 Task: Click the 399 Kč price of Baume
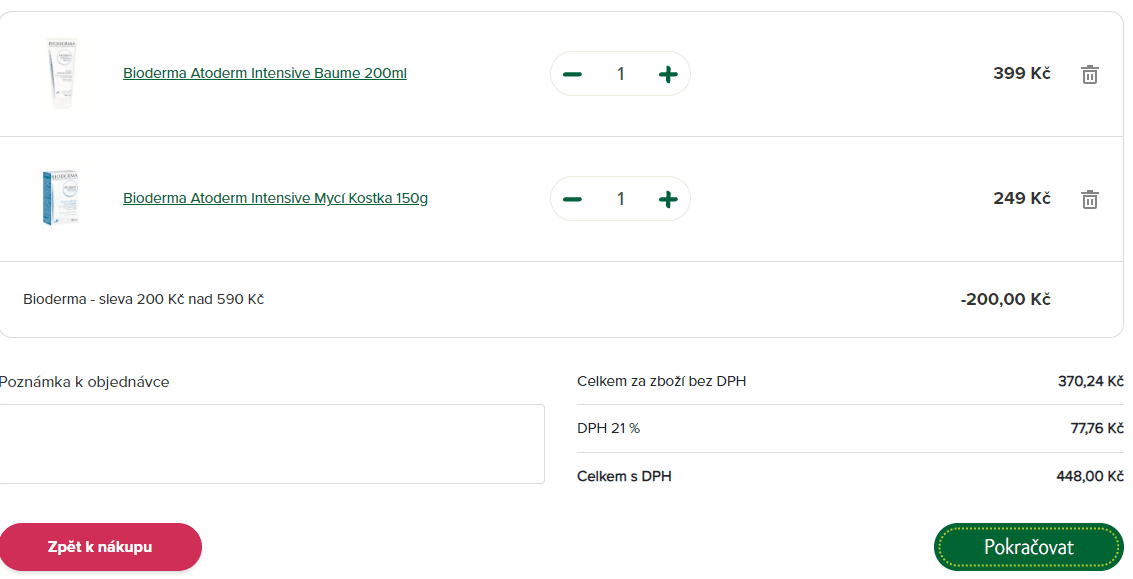[1021, 73]
